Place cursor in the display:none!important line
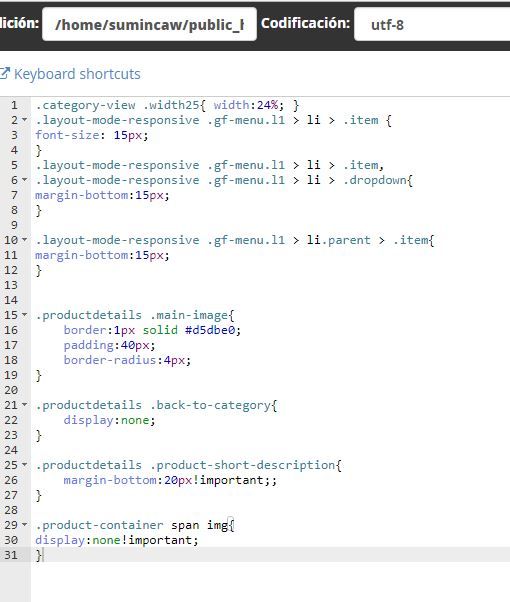 pyautogui.click(x=117, y=540)
